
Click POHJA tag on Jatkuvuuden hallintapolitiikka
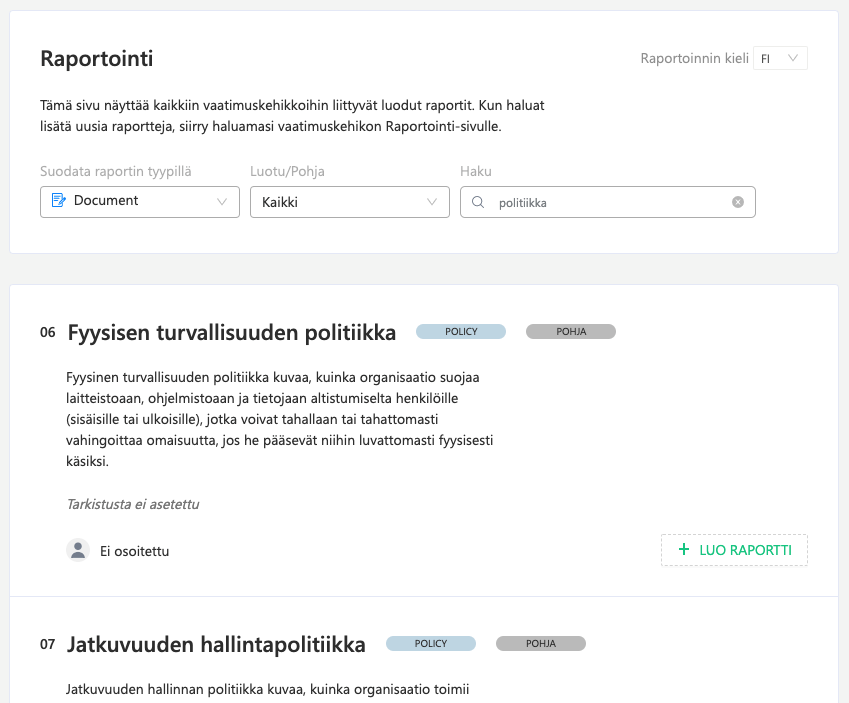[541, 643]
